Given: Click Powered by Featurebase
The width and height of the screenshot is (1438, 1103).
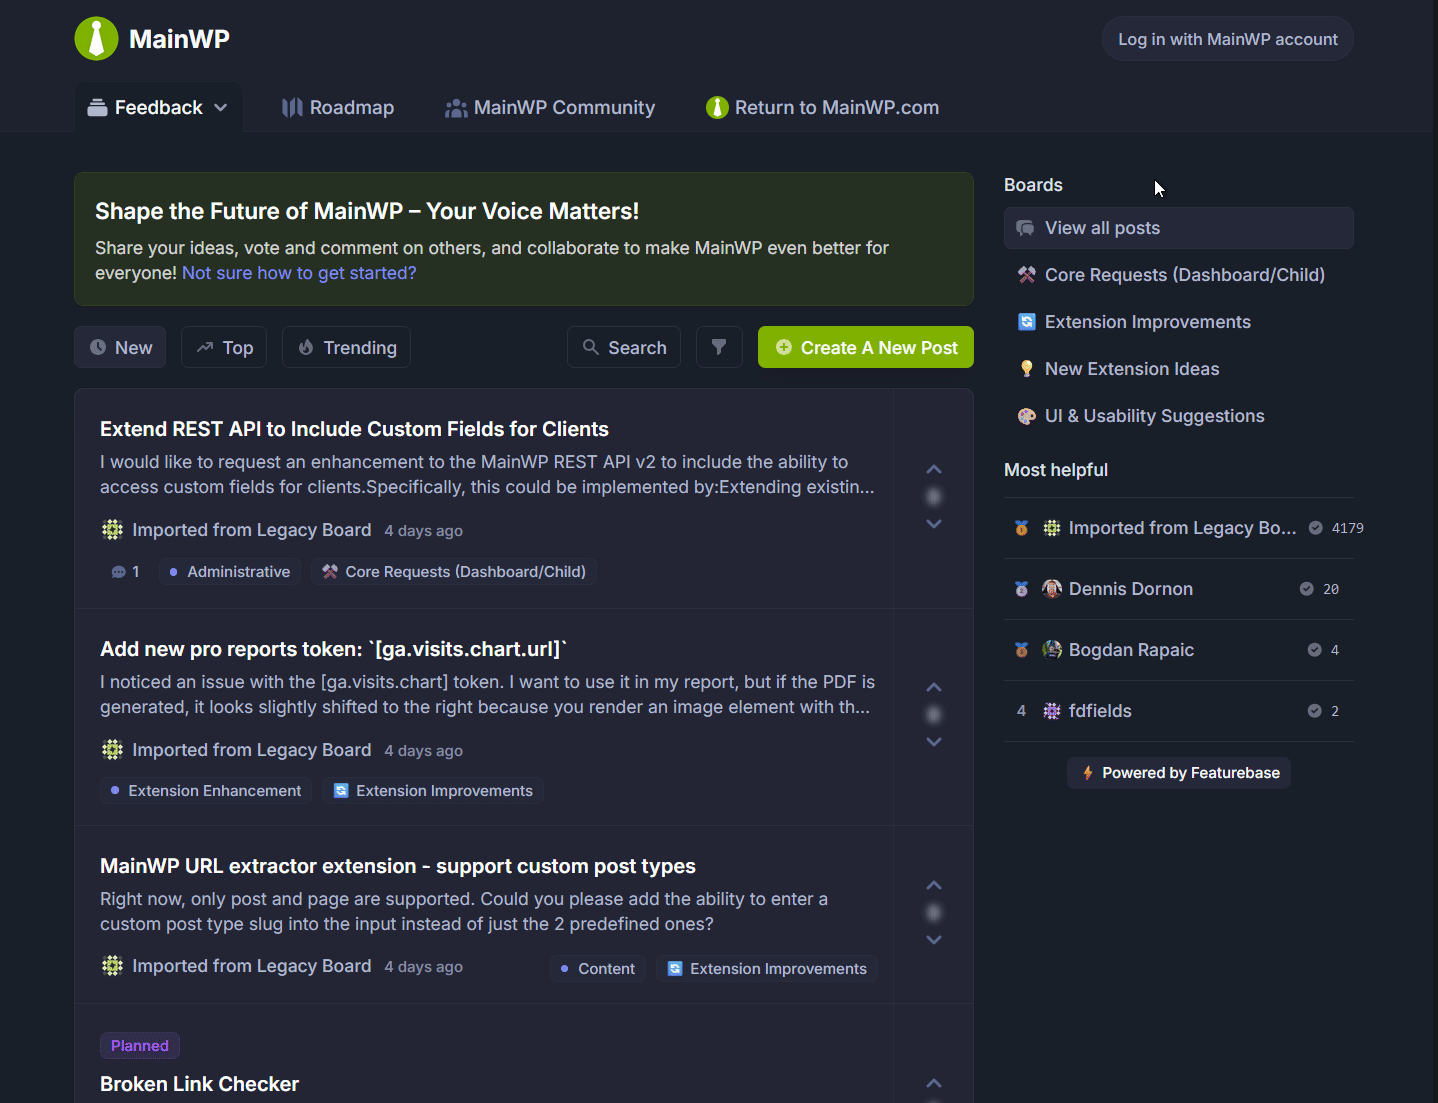Looking at the screenshot, I should click(1179, 773).
